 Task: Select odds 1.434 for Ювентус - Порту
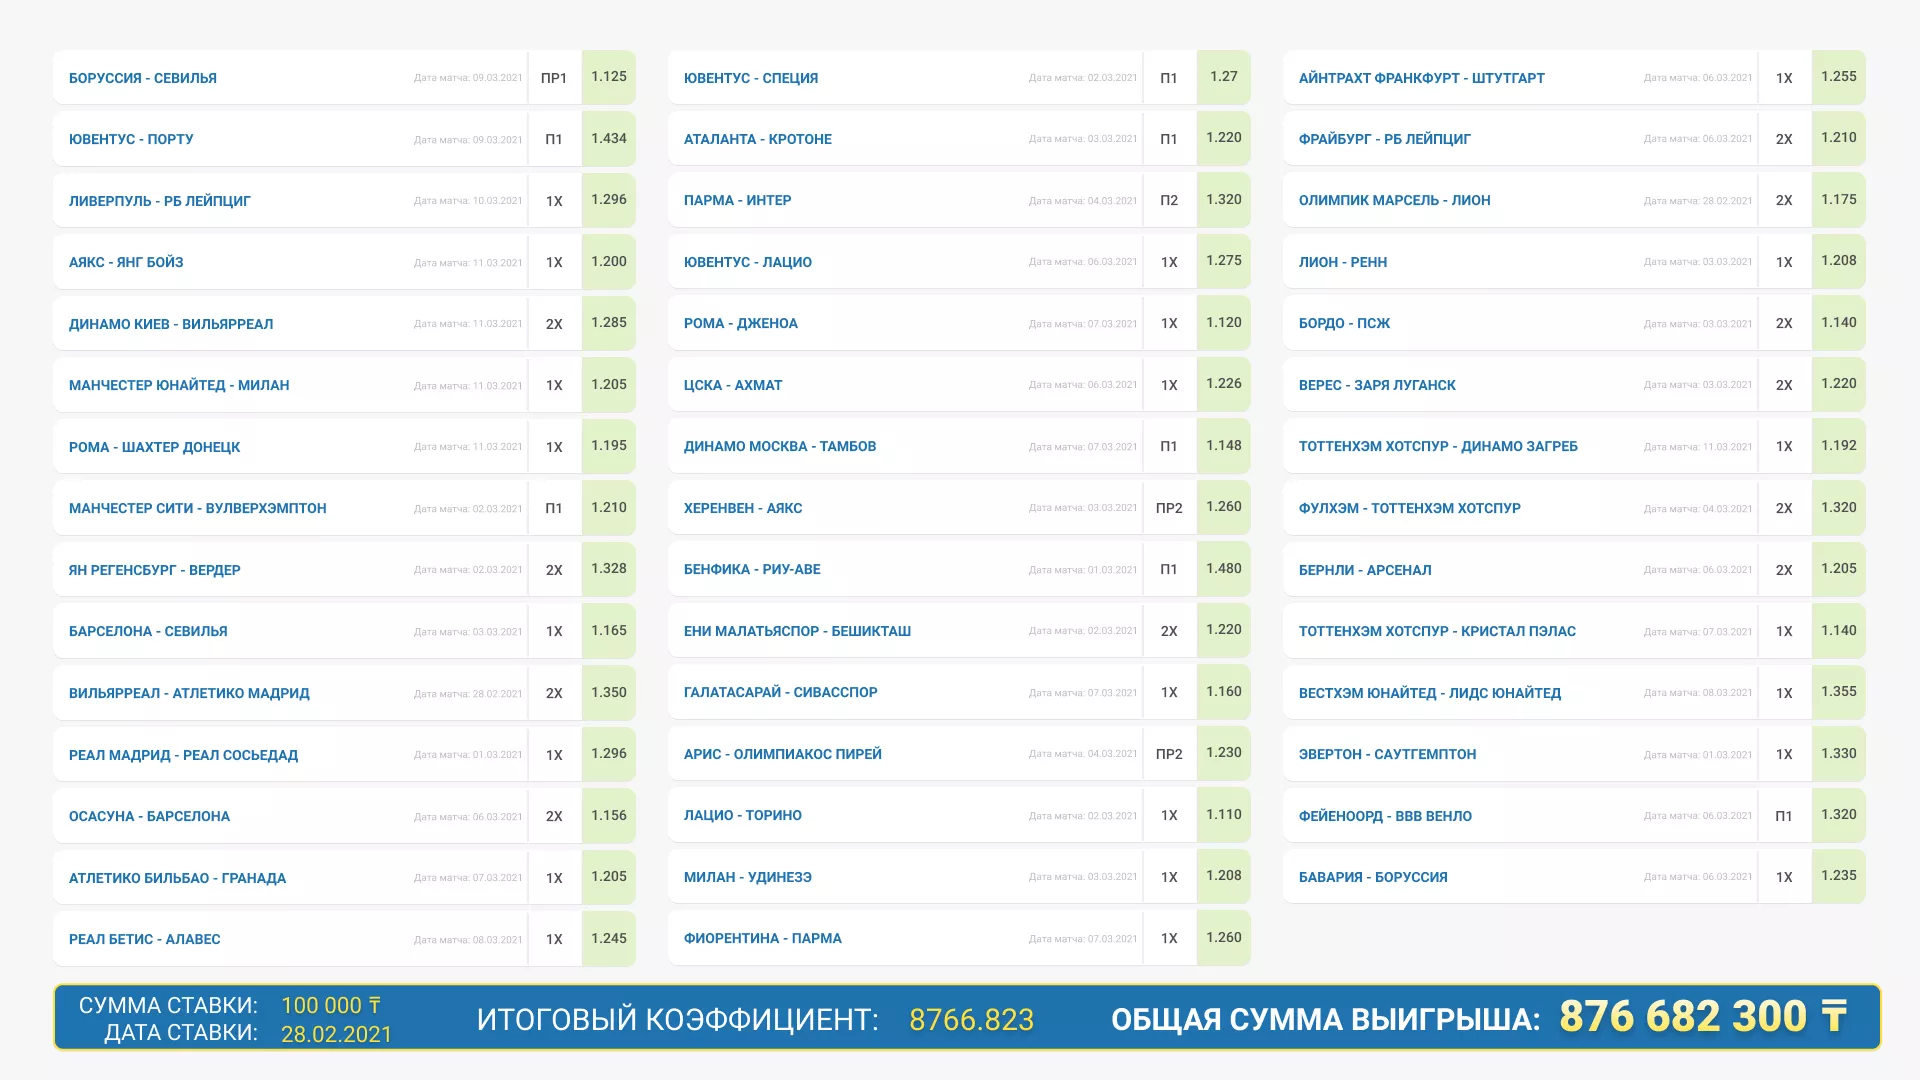tap(608, 138)
